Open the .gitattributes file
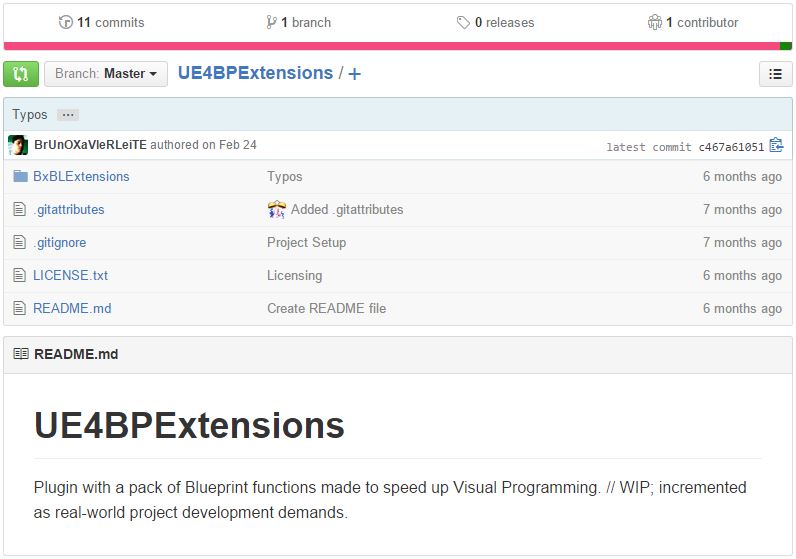Screen dimensions: 796x559 68,210
